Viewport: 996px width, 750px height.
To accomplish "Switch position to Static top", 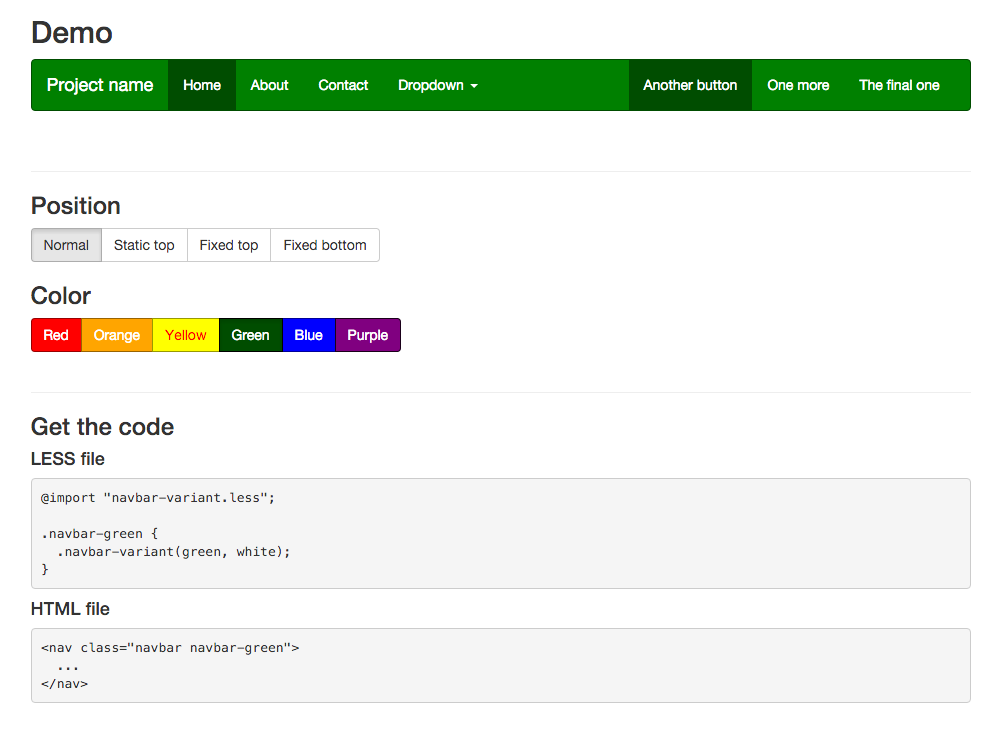I will tap(144, 245).
